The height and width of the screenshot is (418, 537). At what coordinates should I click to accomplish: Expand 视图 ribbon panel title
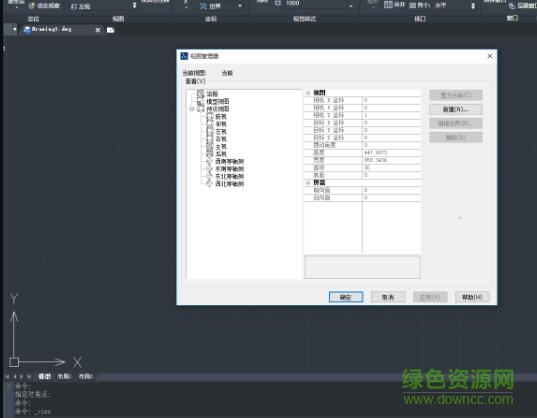pos(118,18)
